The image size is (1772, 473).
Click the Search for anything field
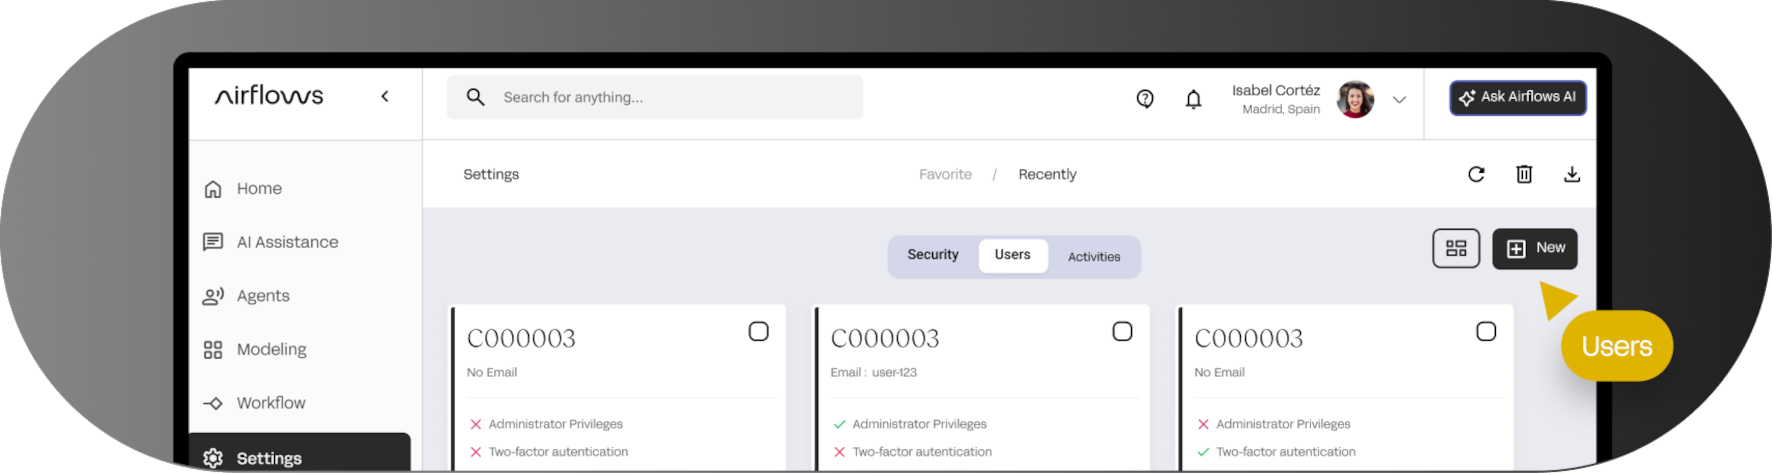pos(670,97)
